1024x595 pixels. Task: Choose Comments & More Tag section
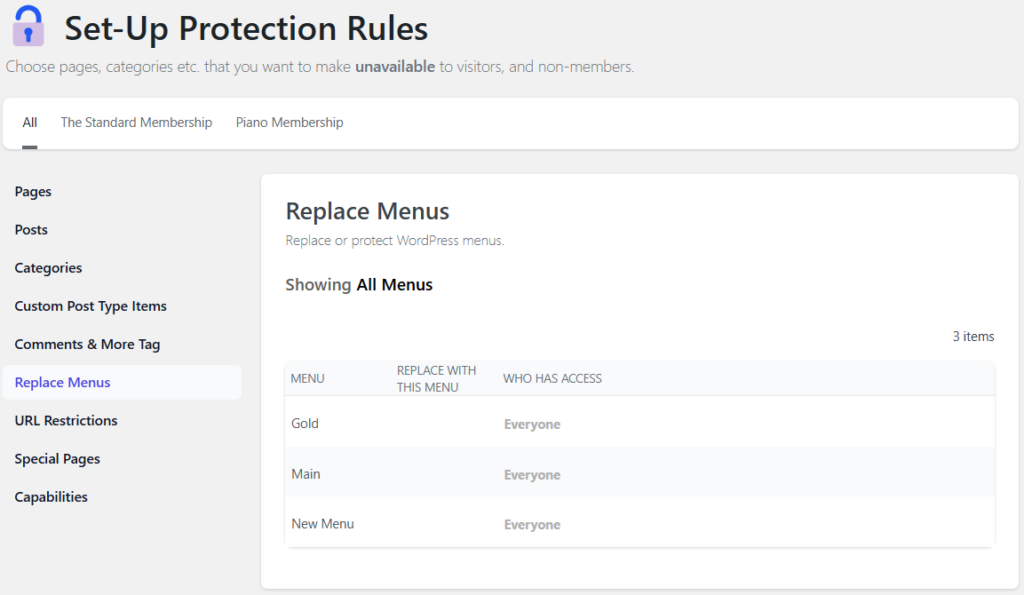pos(87,344)
